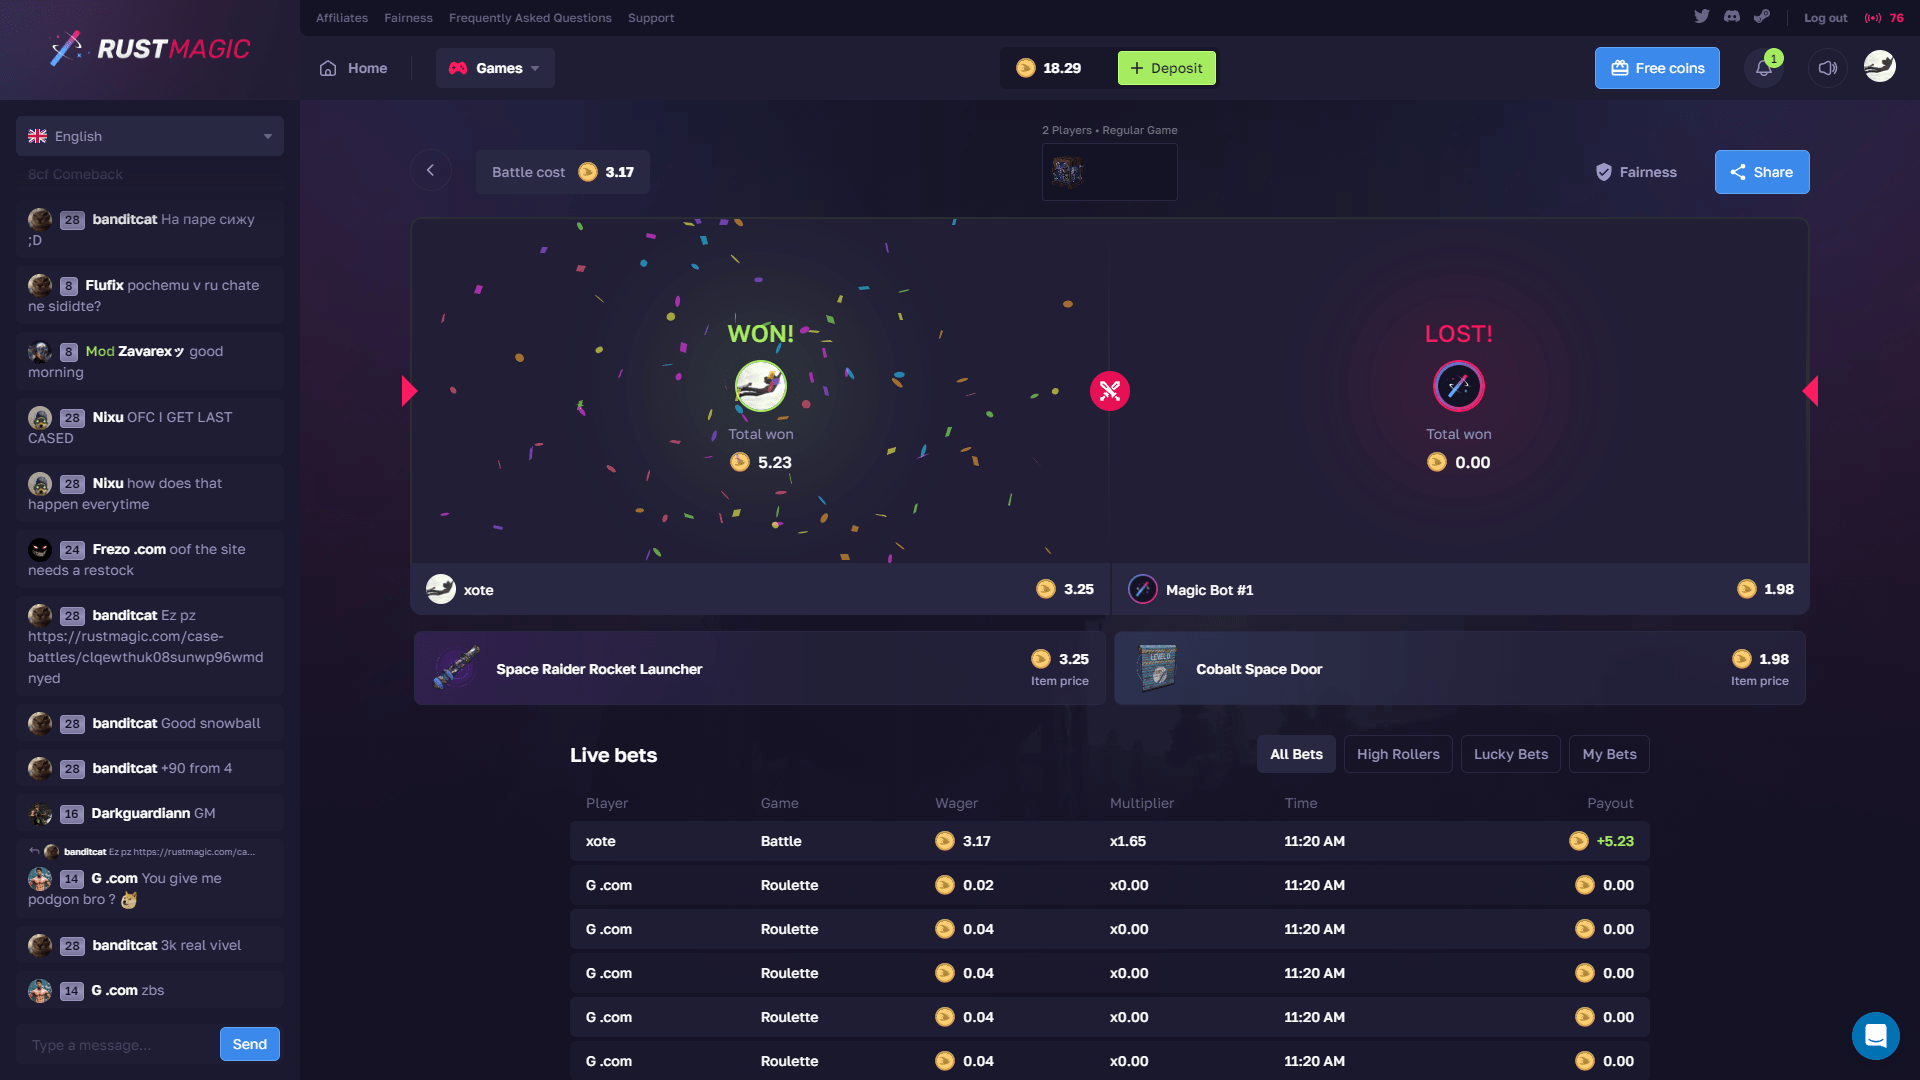Click Space Raider Rocket Launcher item image
This screenshot has height=1080, width=1920.
[x=456, y=668]
